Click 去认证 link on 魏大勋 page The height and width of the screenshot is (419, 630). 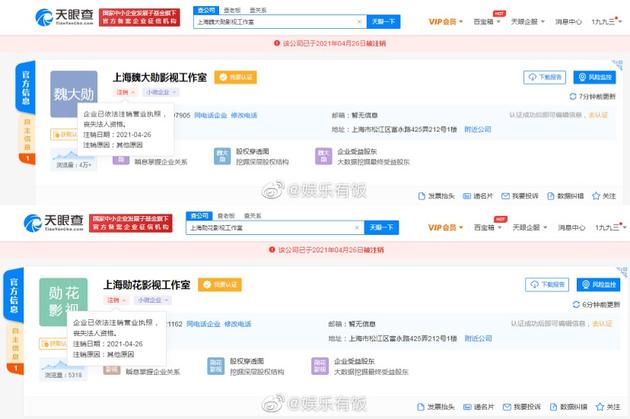click(598, 115)
